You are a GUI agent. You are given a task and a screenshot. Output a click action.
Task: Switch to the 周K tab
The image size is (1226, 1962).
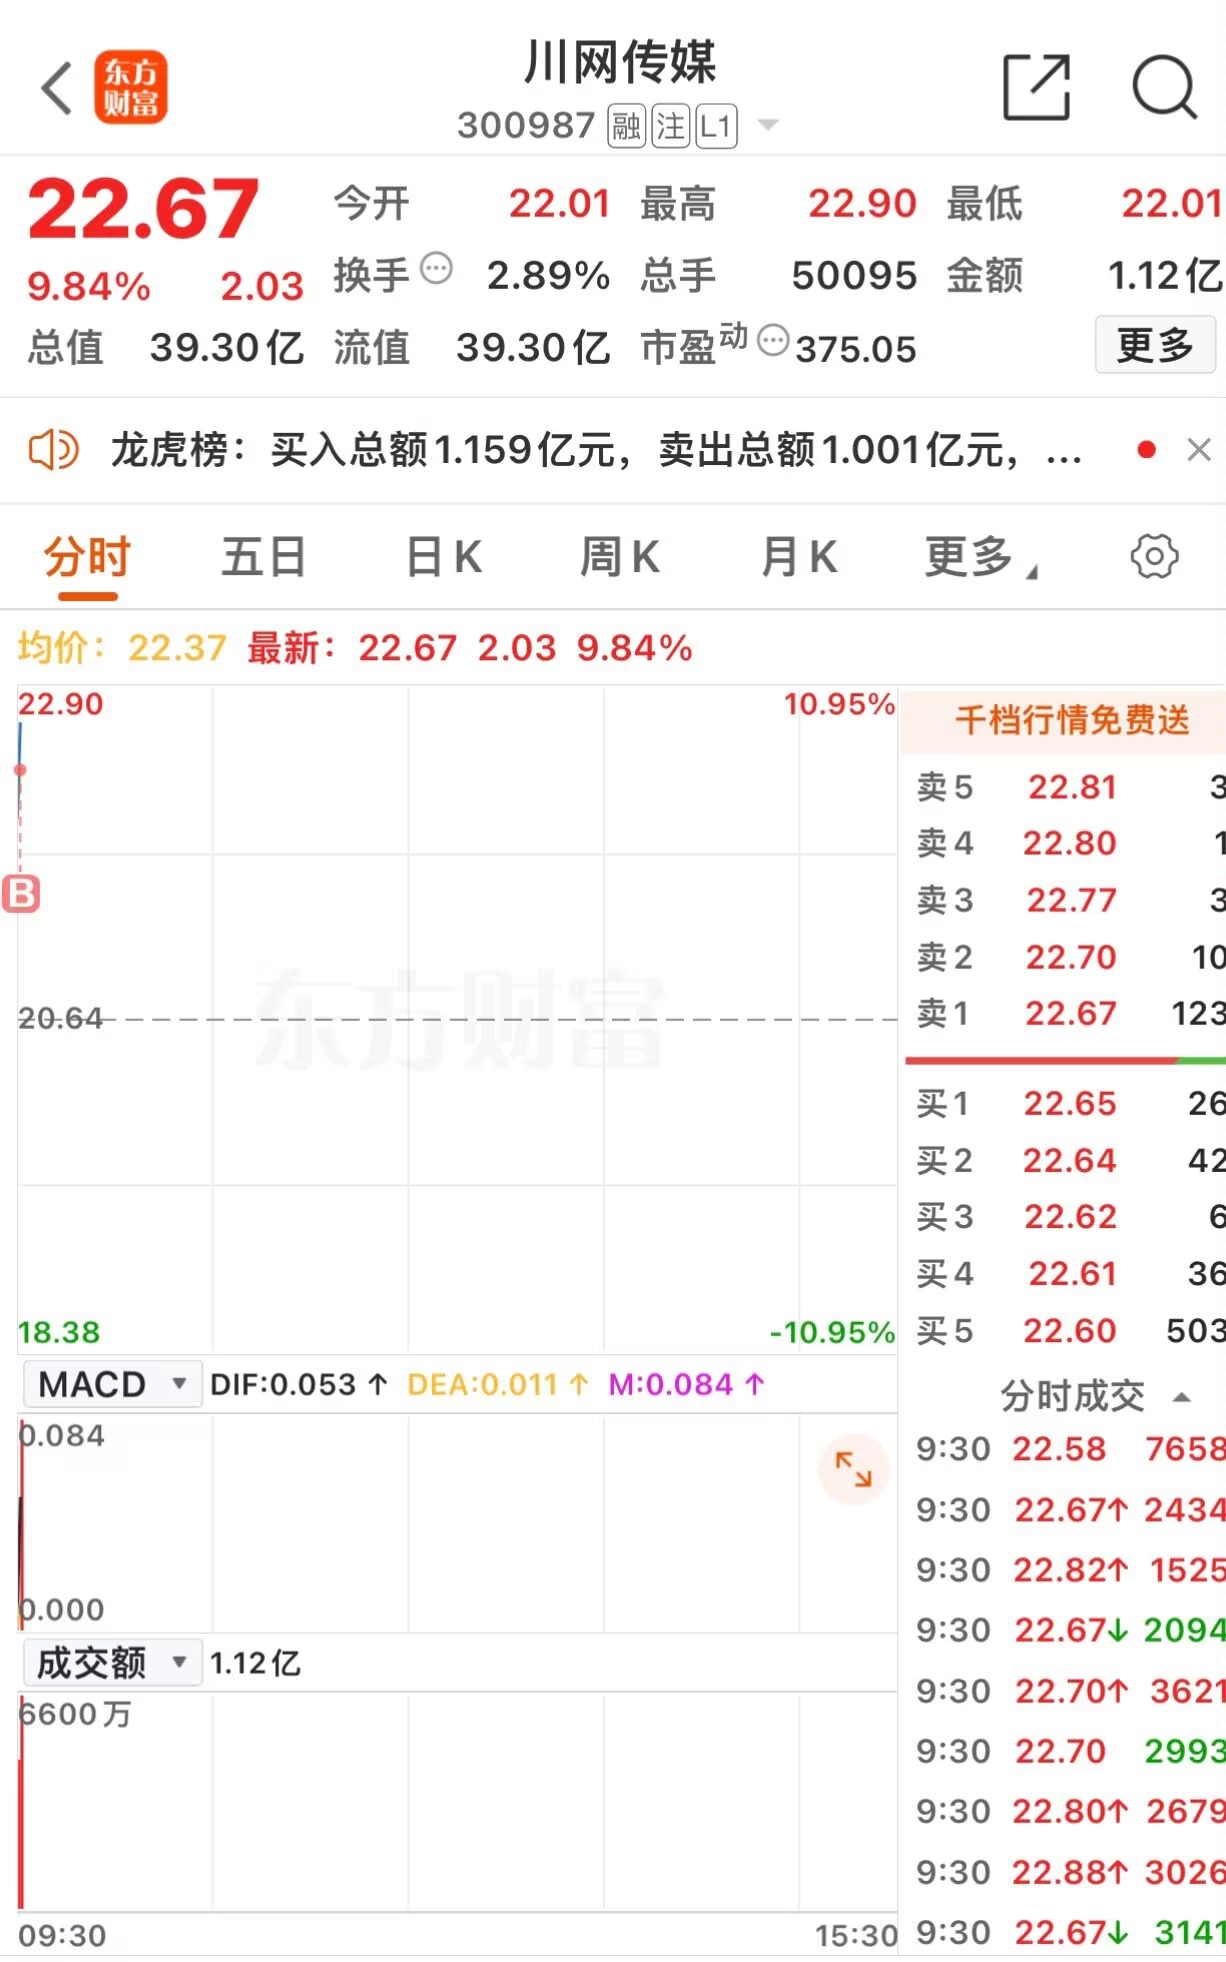coord(620,557)
